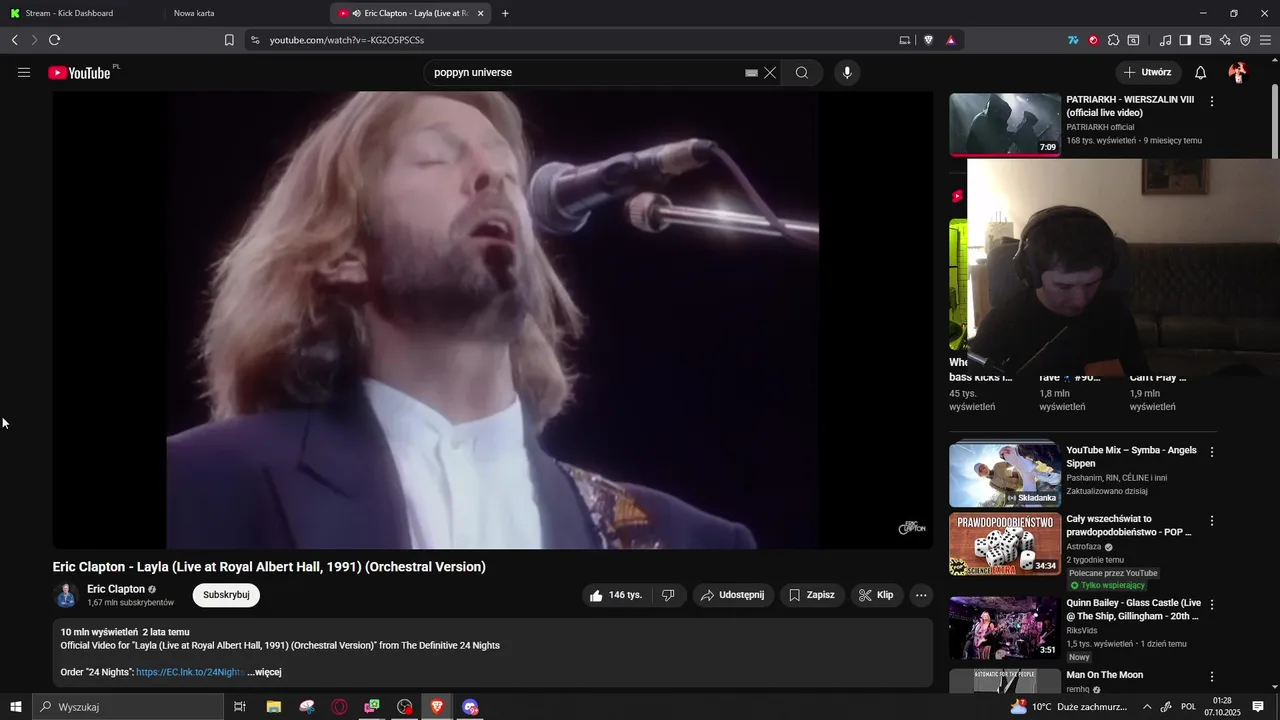
Task: Open OBS Studio from taskbar
Action: coord(405,707)
